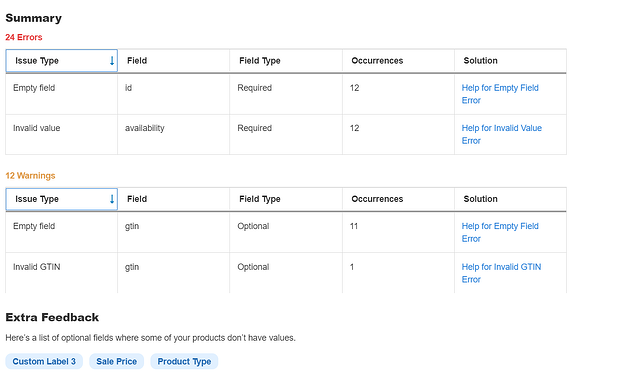Sort warnings table by Issue Type column
Viewport: 623px width, 380px height.
click(62, 199)
